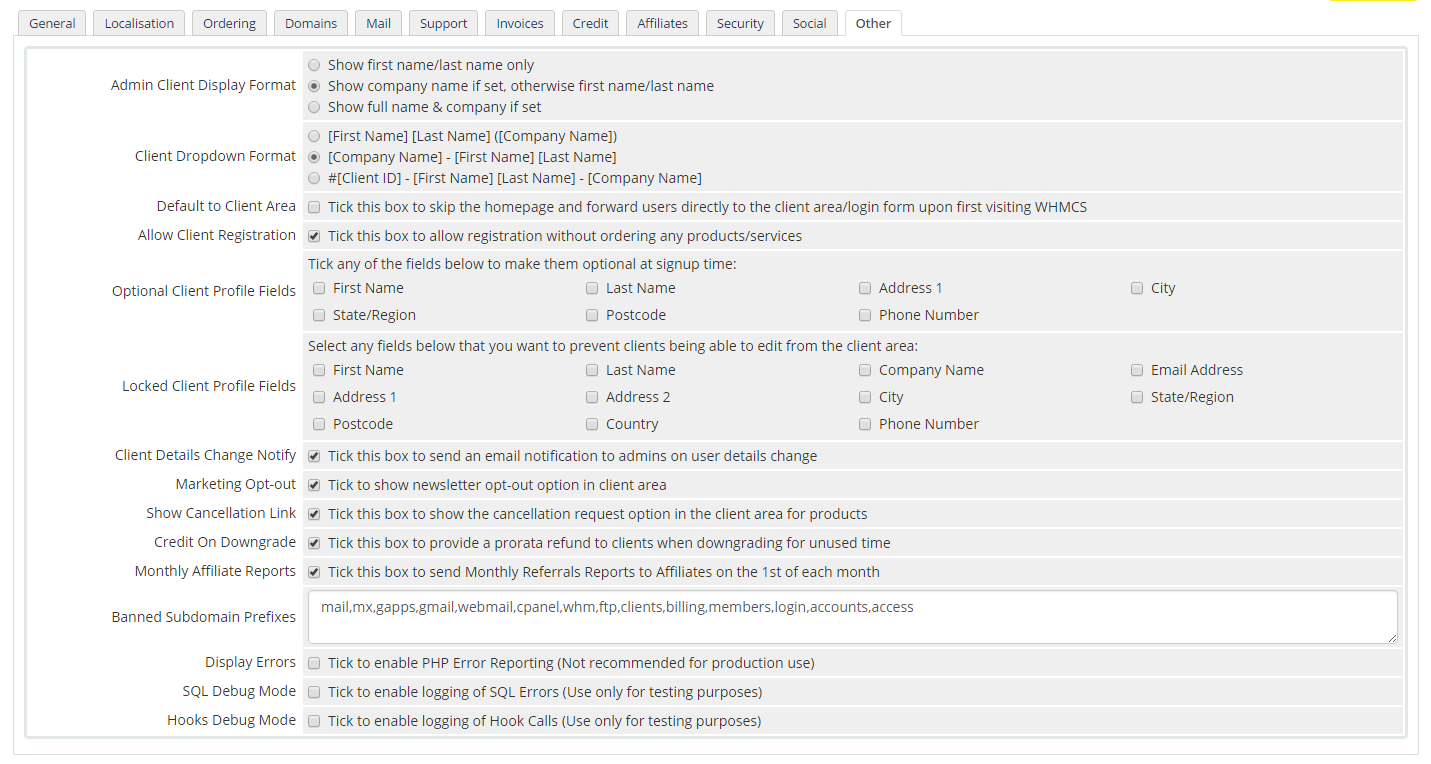Click the Banned Subdomain Prefixes text box
This screenshot has width=1431, height=764.
(852, 617)
